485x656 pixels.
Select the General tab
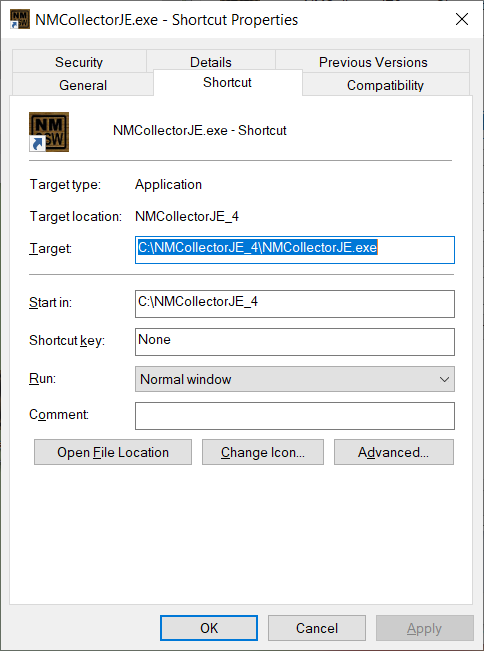coord(83,85)
